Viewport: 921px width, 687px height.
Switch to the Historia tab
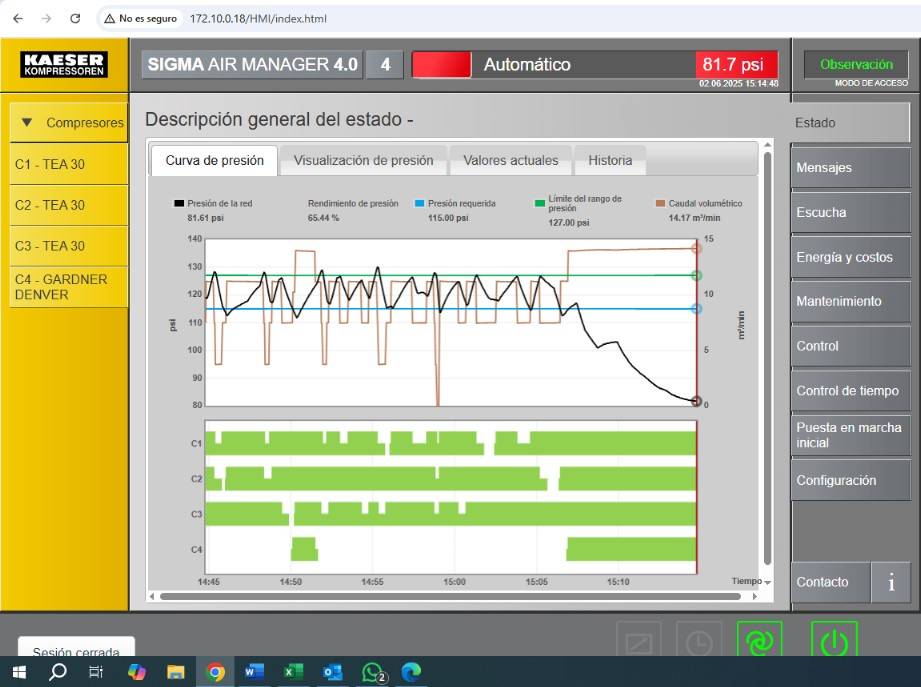pyautogui.click(x=610, y=160)
